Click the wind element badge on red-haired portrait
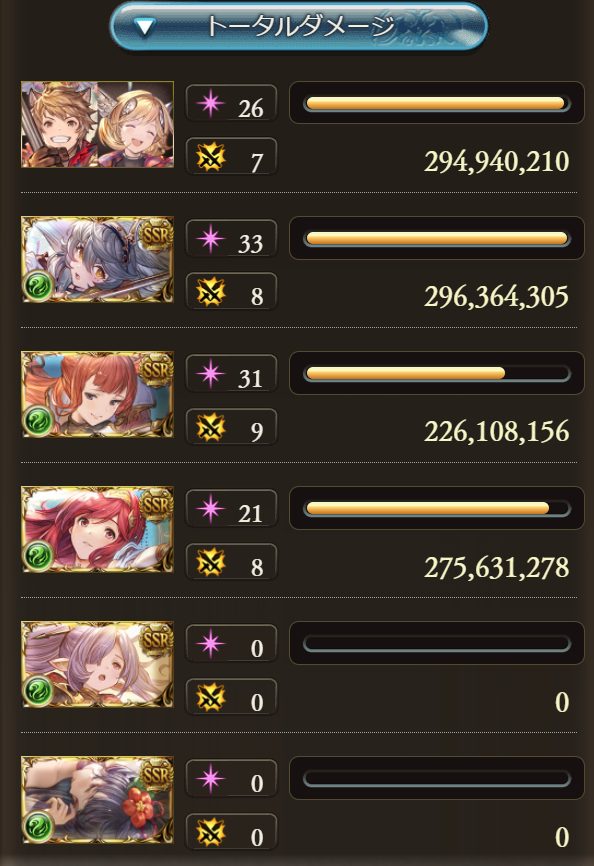 point(38,556)
